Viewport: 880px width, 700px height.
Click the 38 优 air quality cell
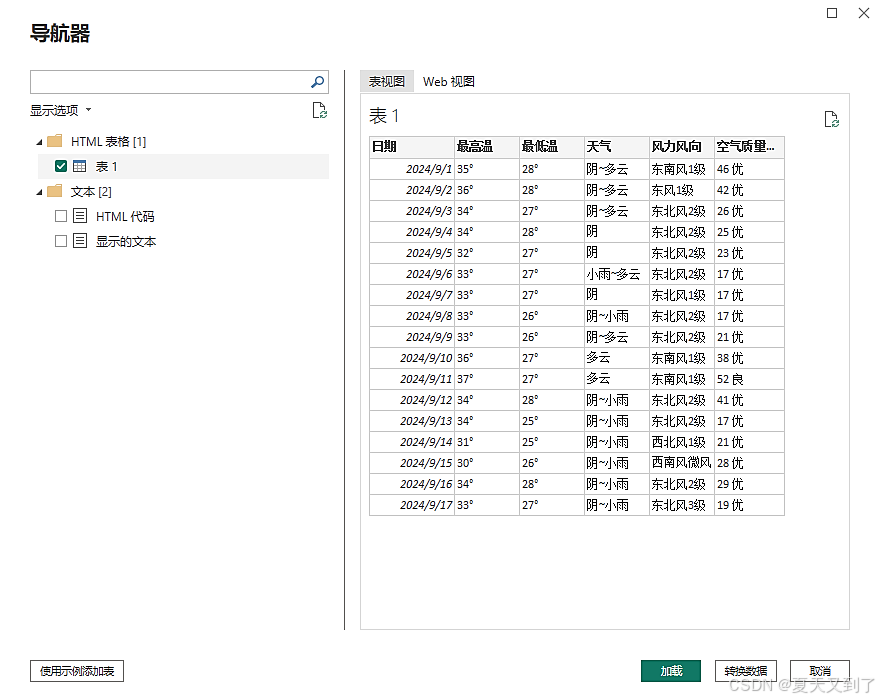coord(749,358)
